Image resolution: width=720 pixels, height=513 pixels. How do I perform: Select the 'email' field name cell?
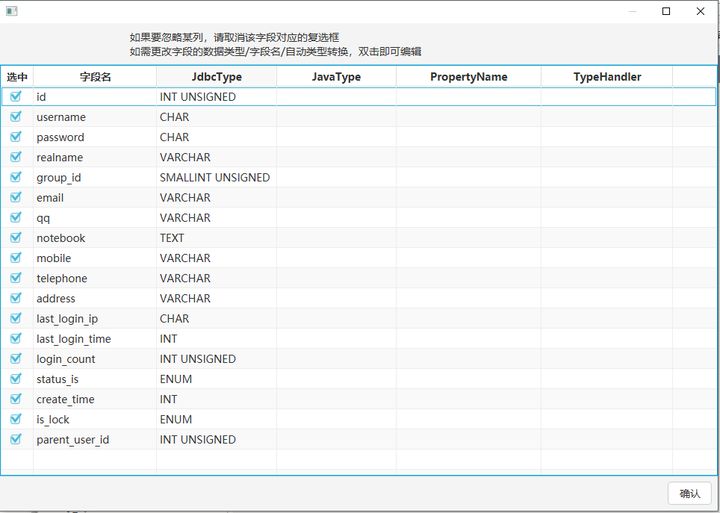tap(95, 197)
